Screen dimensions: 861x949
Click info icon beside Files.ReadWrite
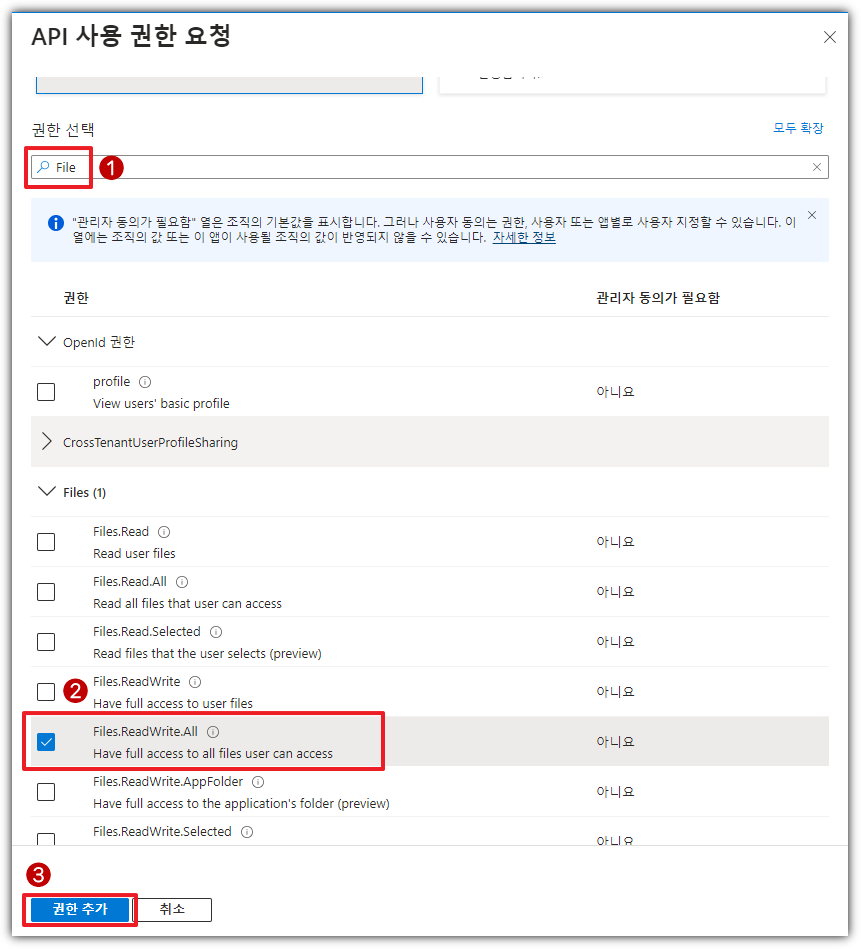tap(195, 682)
